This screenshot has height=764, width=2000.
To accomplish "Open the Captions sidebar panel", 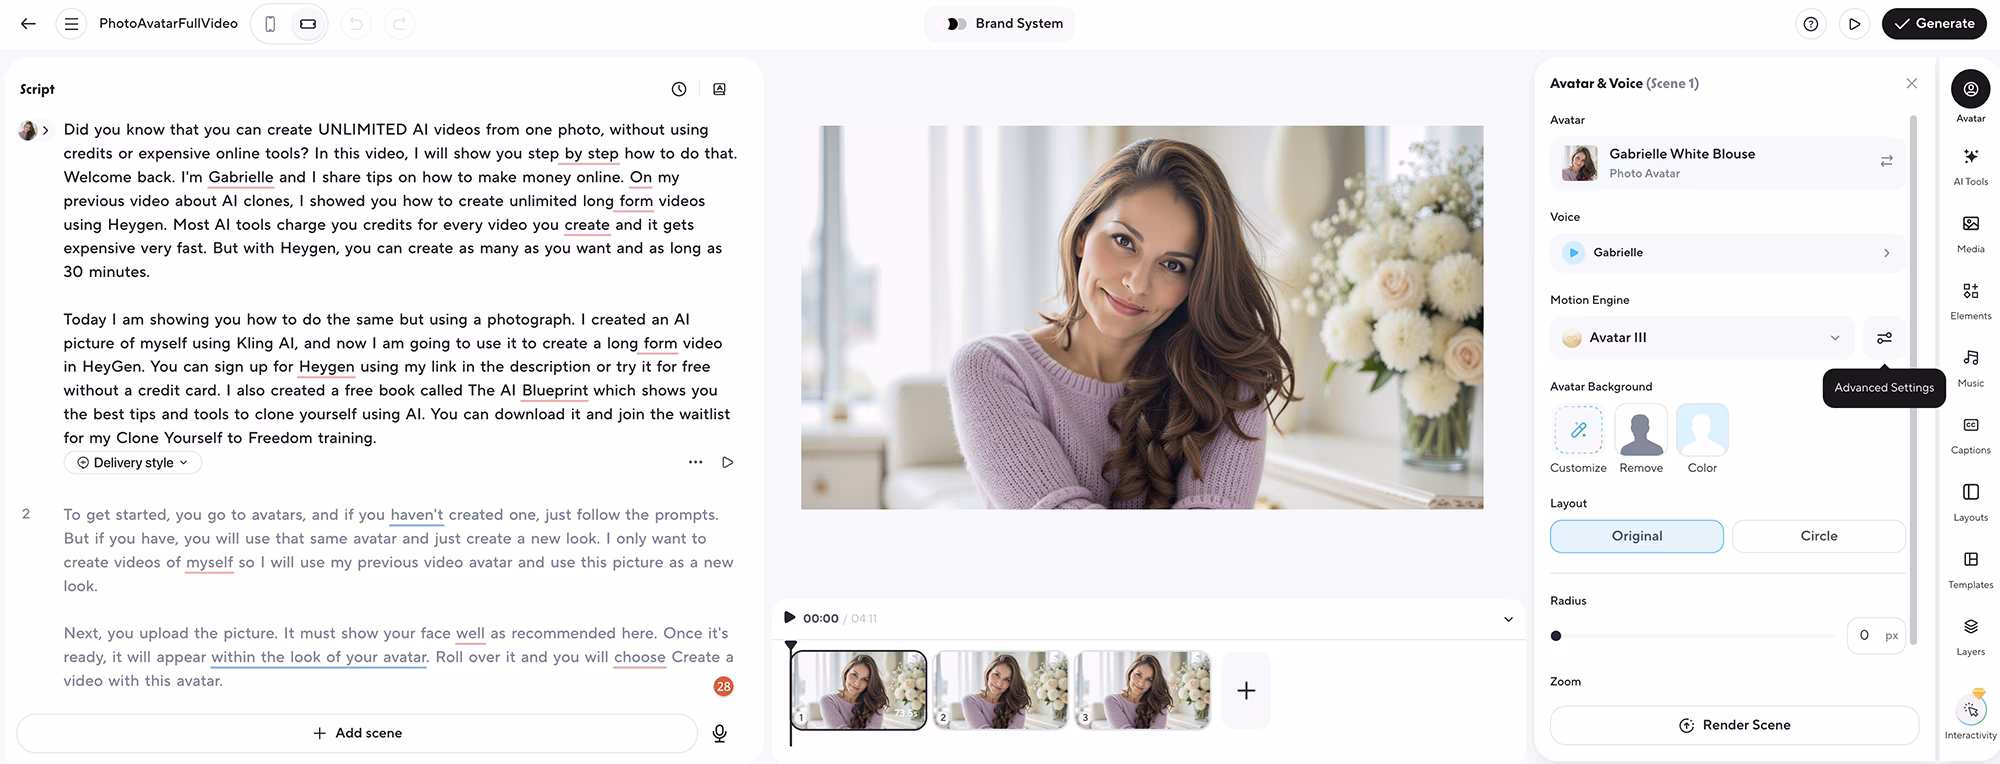I will [1970, 432].
